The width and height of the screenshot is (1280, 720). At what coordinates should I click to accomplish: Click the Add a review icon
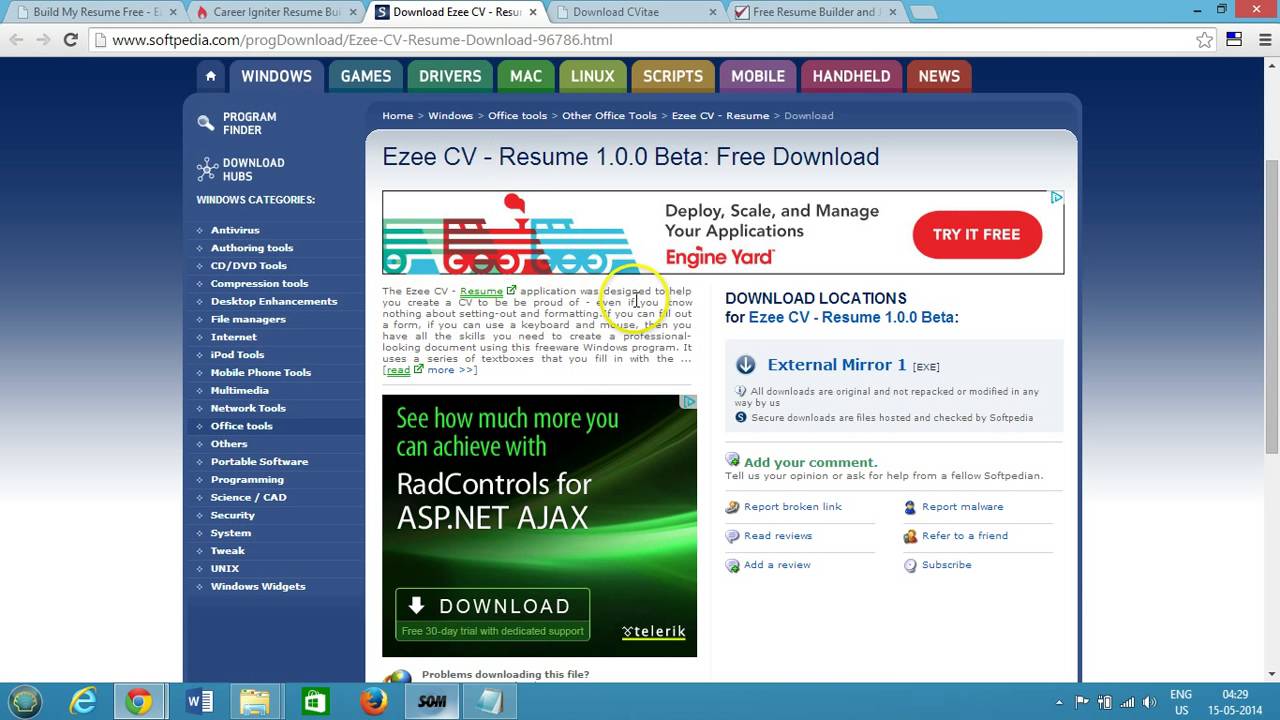tap(733, 565)
